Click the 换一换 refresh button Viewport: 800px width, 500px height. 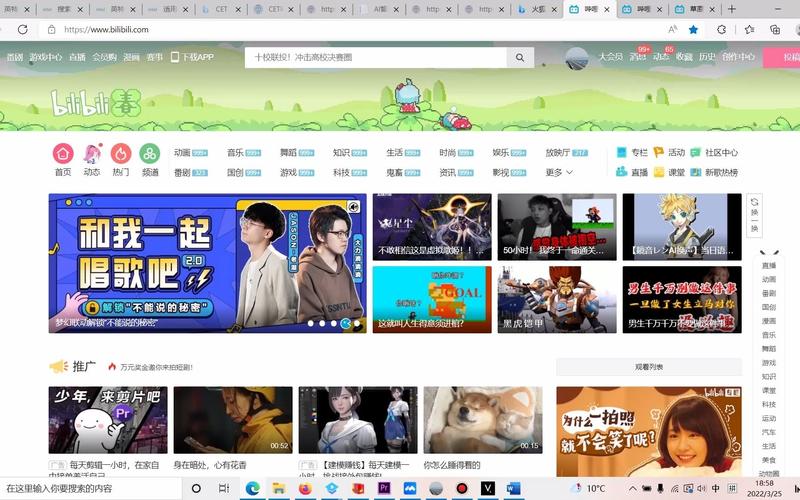754,215
